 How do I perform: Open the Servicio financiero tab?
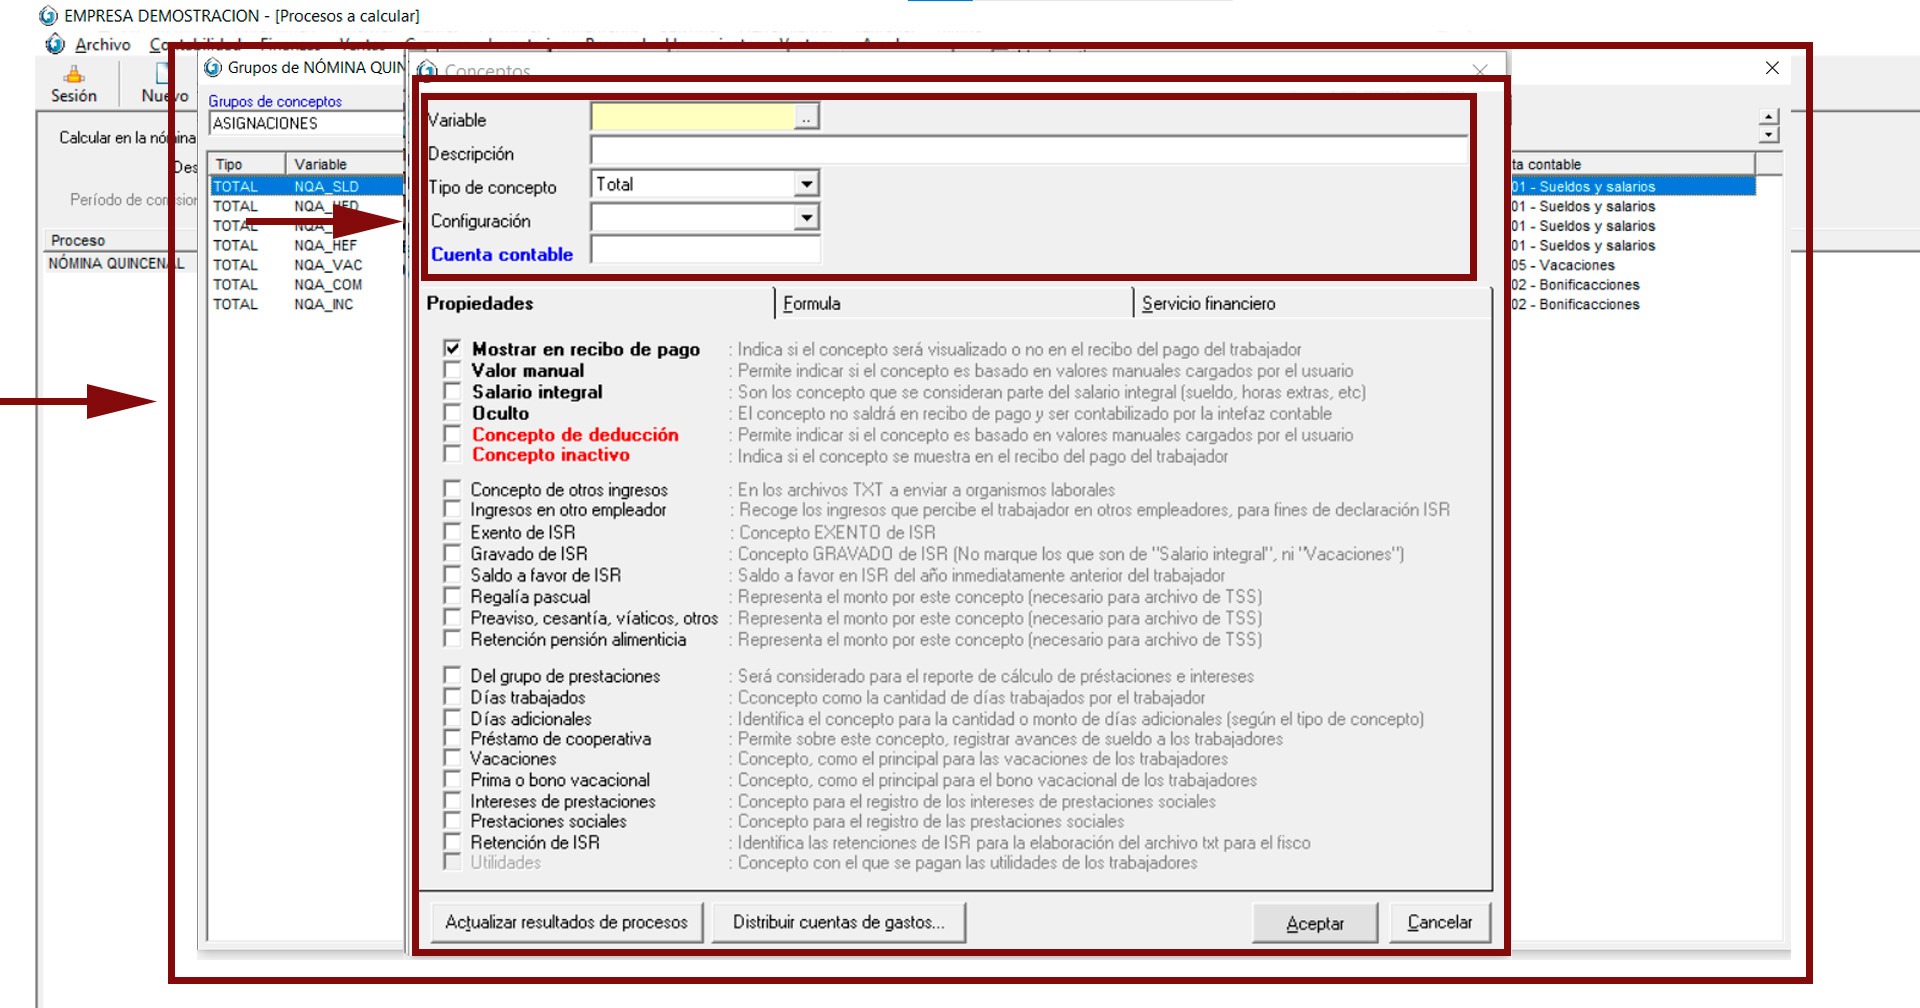coord(1208,304)
